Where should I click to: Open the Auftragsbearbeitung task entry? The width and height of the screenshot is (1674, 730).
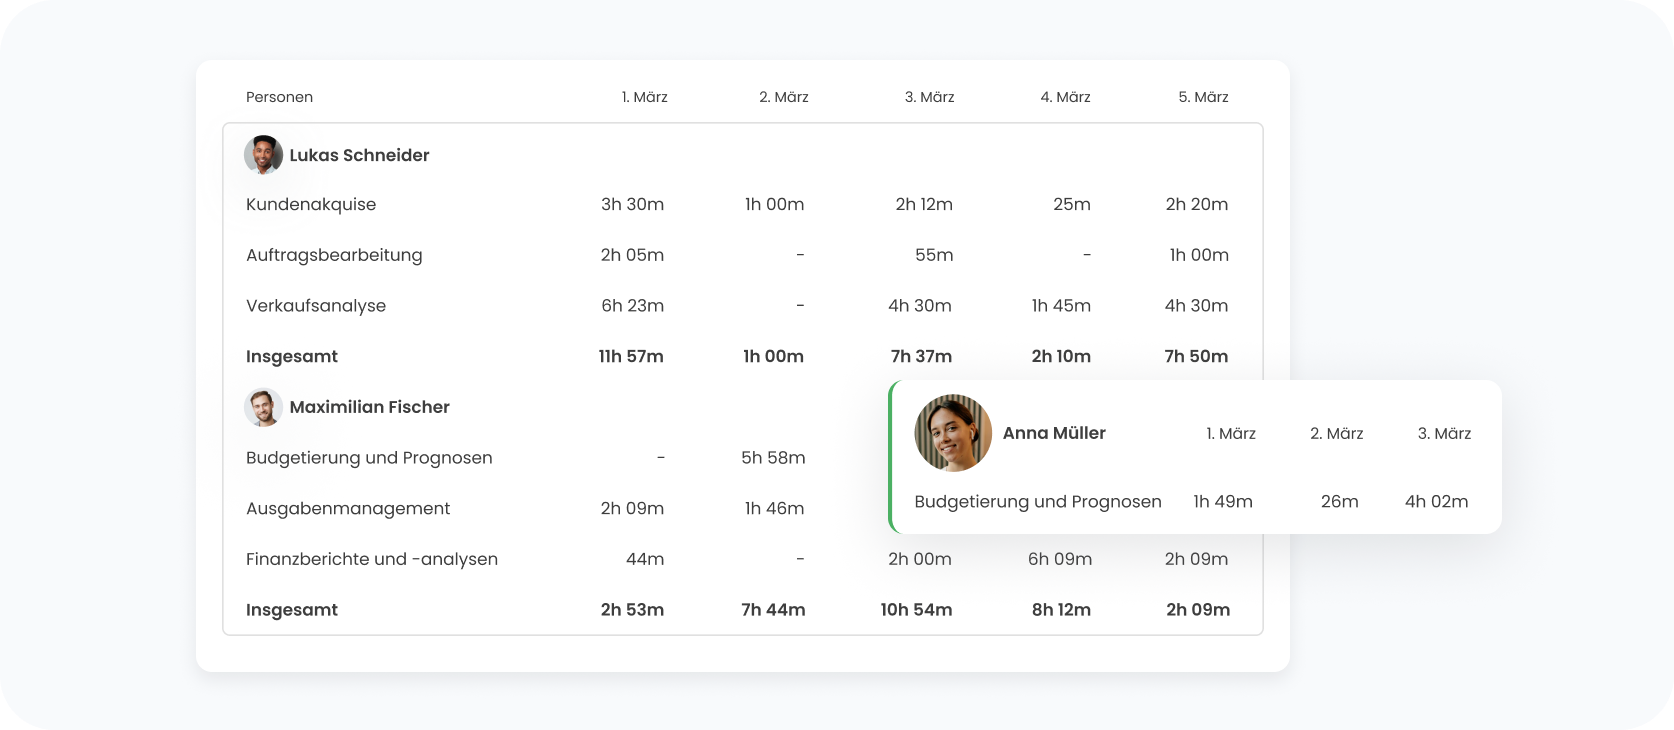tap(334, 255)
